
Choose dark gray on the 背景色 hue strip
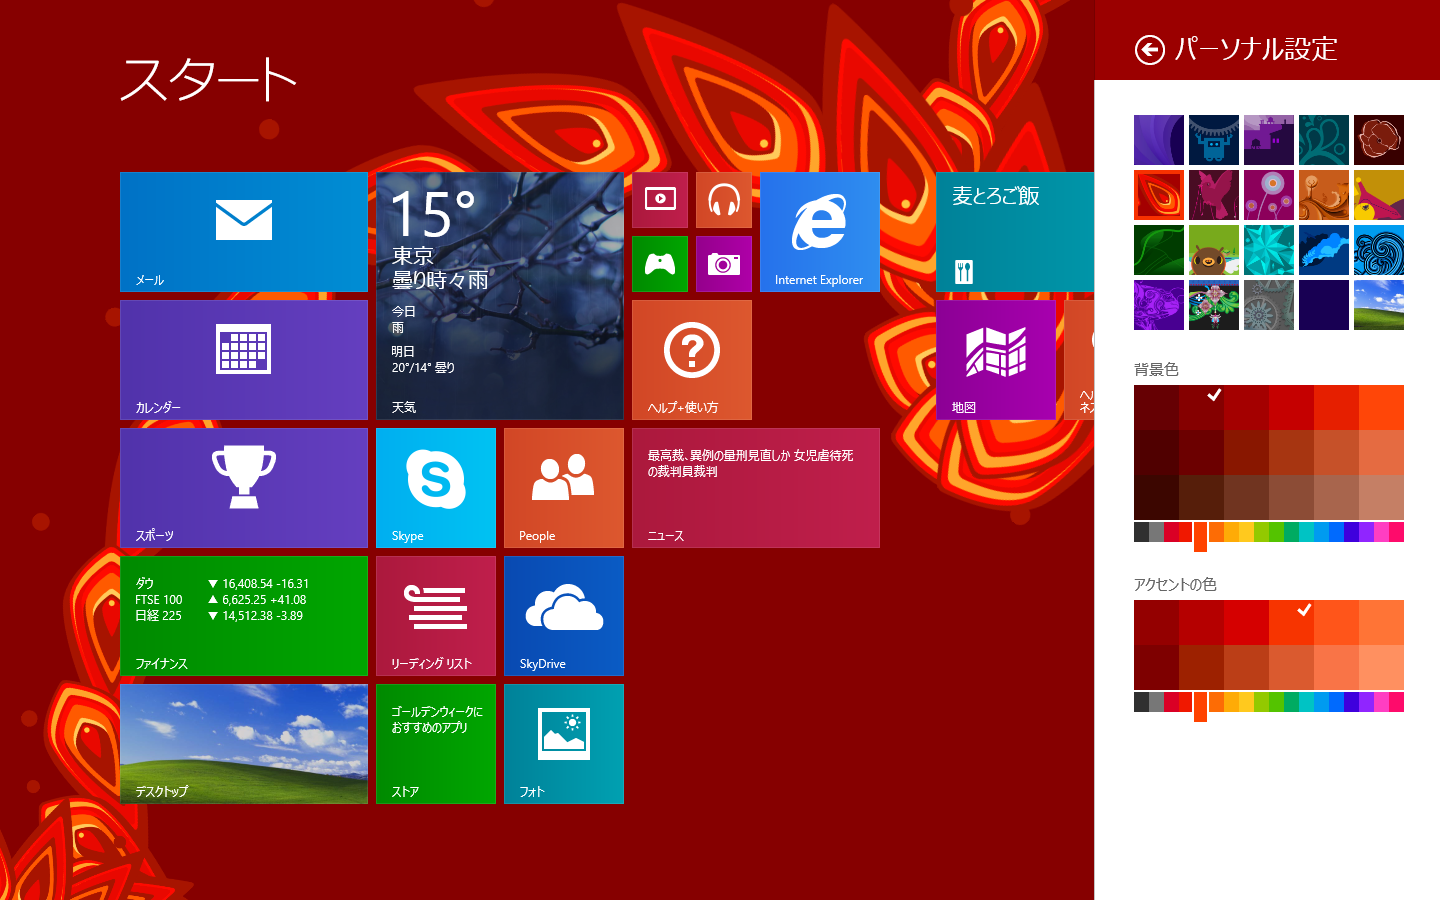tap(1141, 532)
